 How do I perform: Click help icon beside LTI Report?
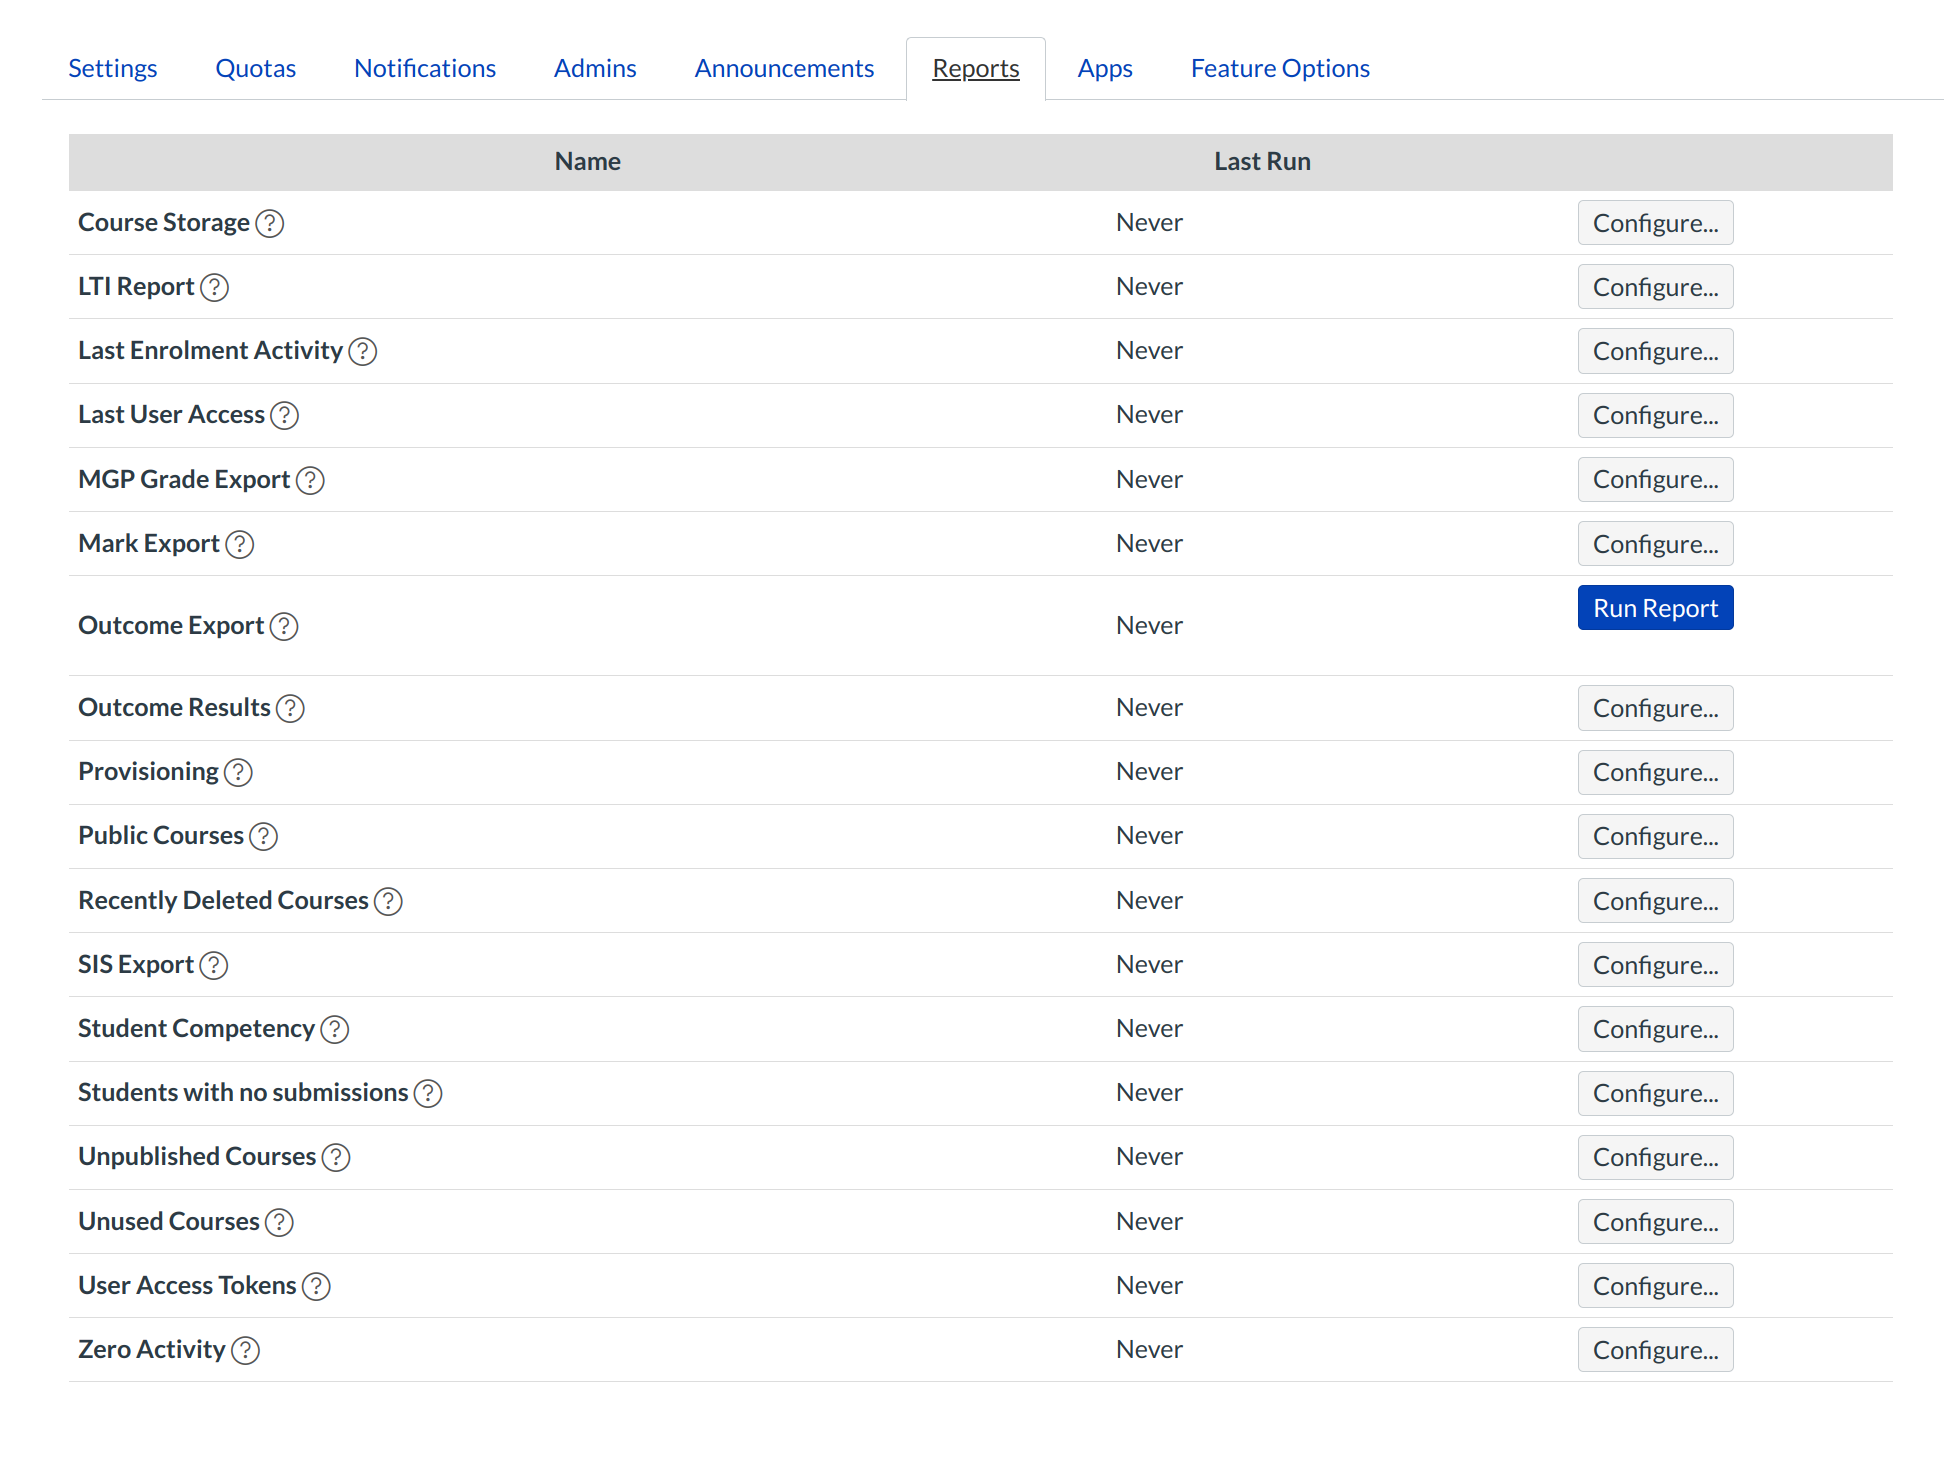point(214,288)
